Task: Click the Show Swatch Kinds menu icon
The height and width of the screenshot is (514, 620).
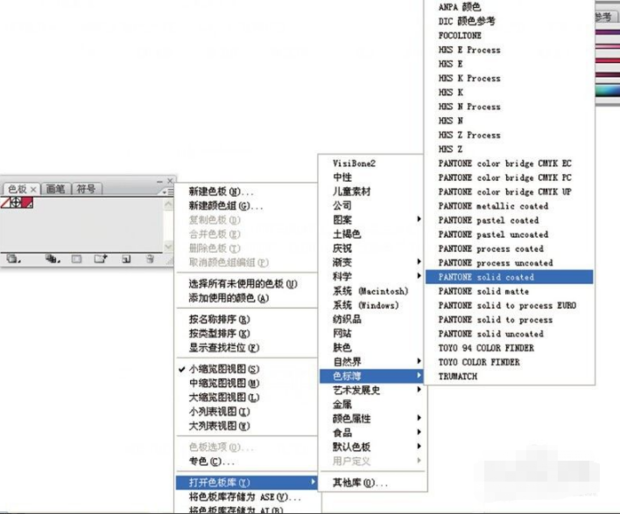Action: (52, 259)
